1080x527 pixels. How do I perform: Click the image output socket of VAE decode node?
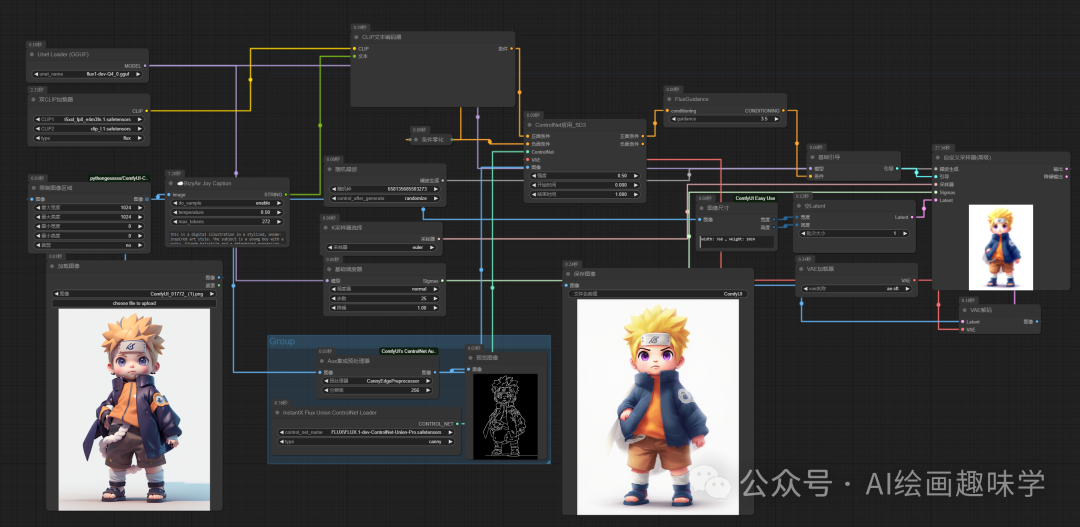[1037, 321]
